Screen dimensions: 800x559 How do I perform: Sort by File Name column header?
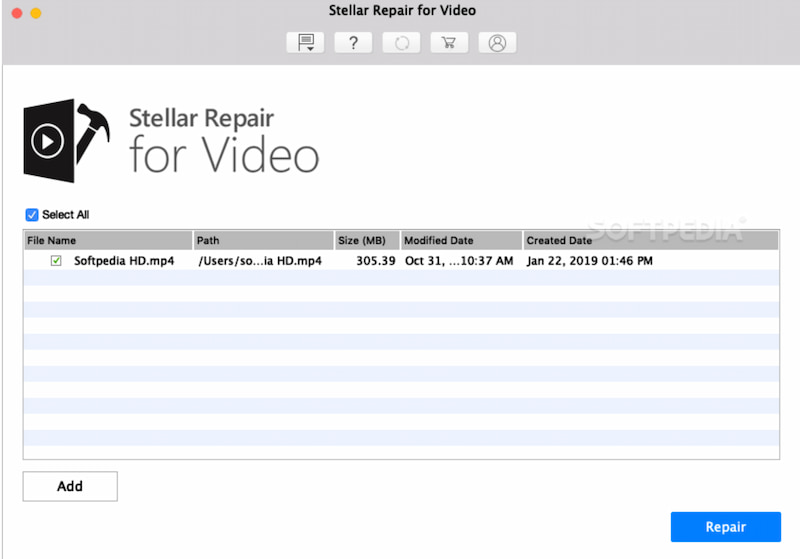[x=107, y=240]
